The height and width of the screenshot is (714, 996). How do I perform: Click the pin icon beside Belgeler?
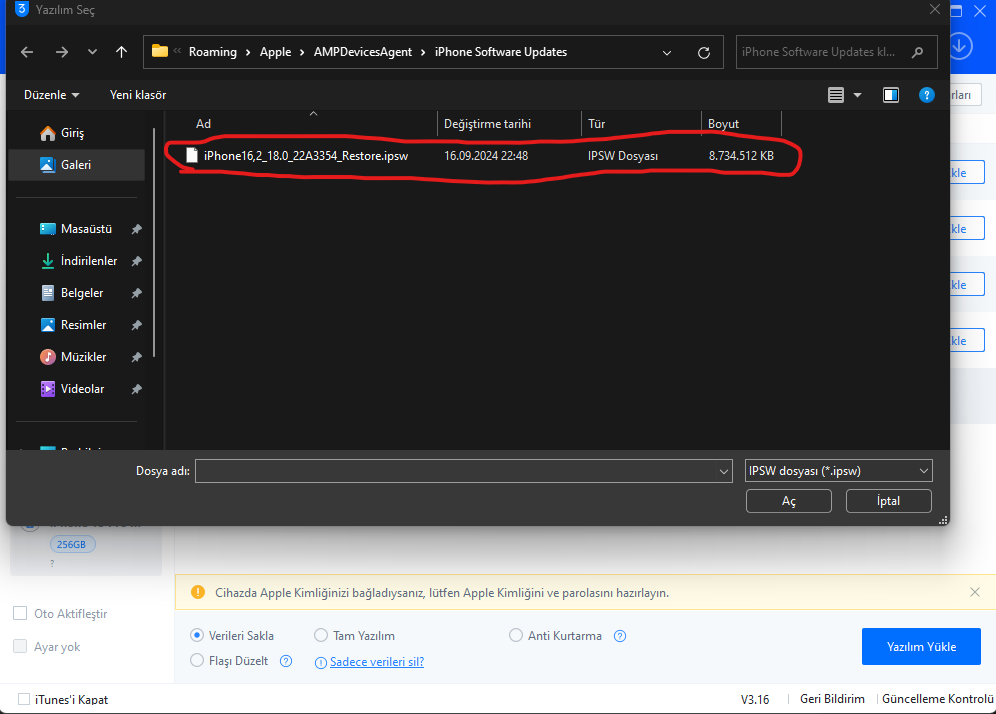point(137,293)
